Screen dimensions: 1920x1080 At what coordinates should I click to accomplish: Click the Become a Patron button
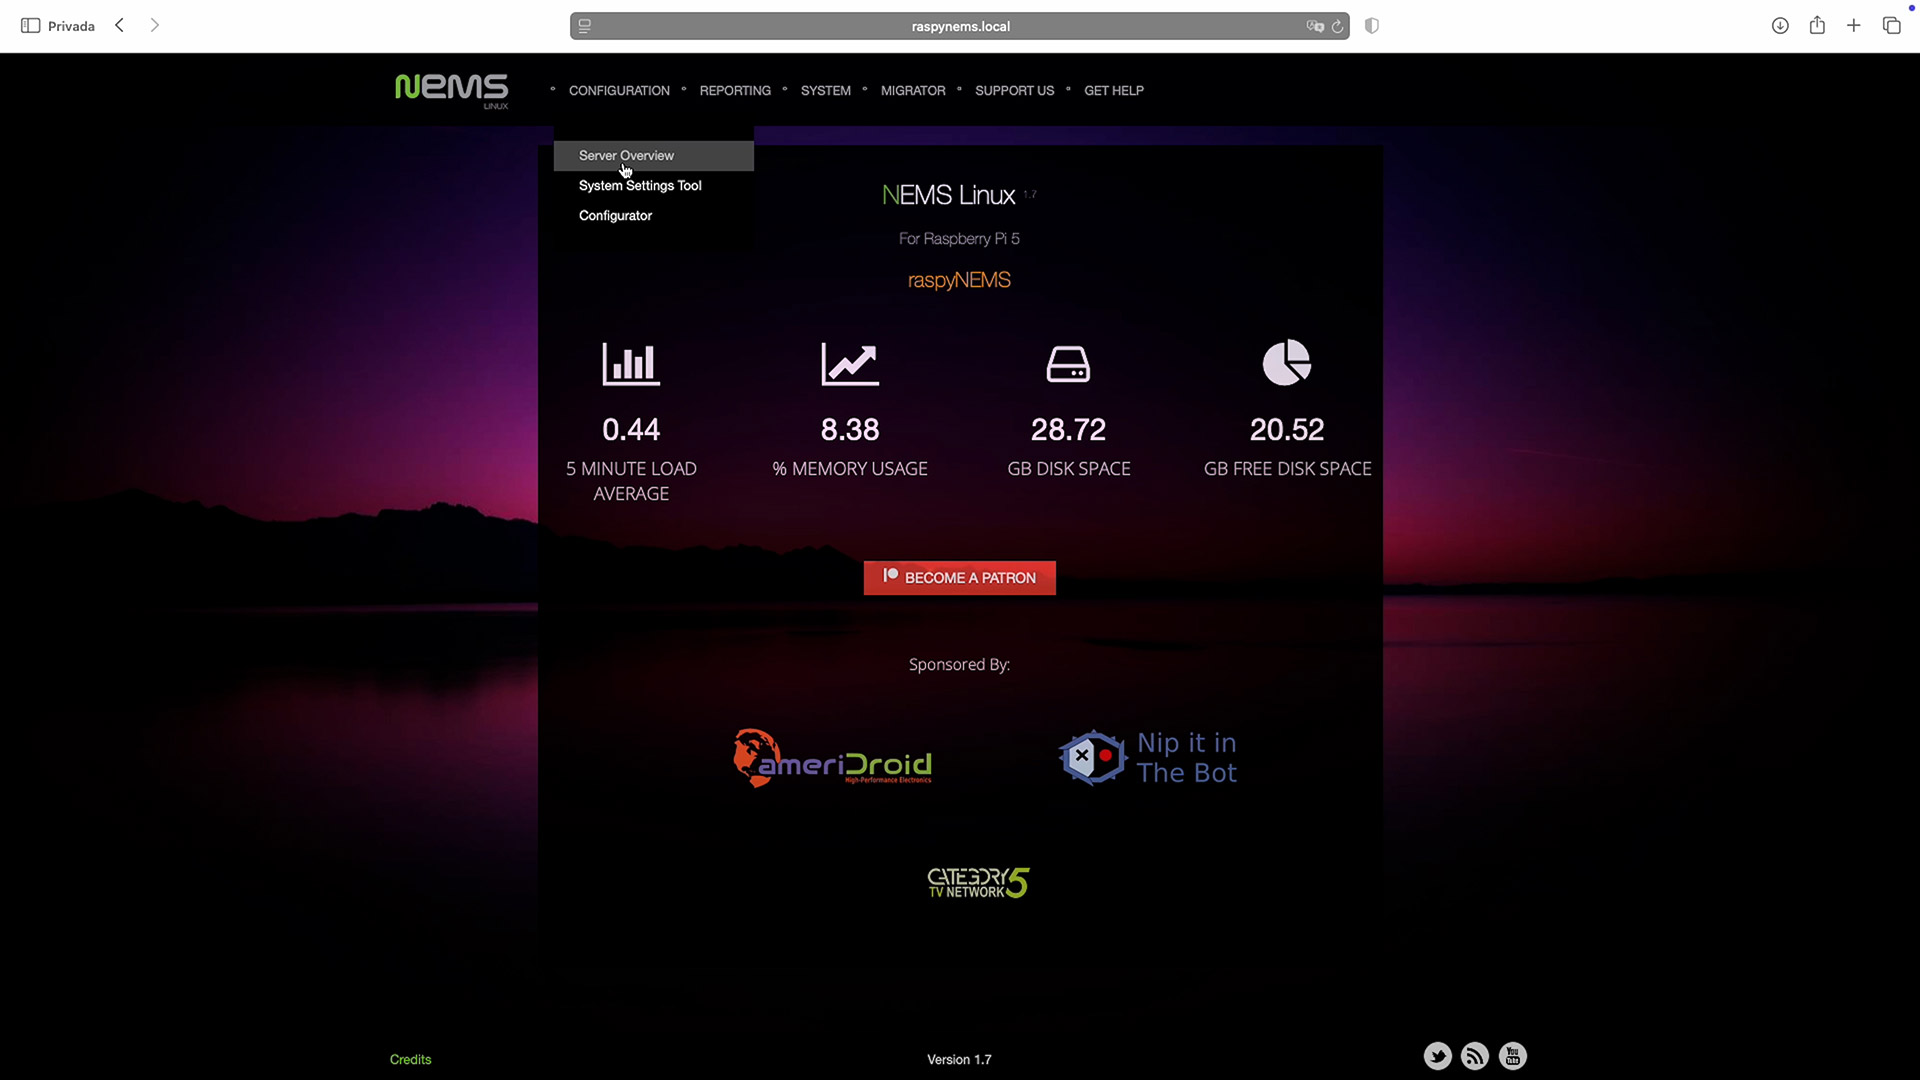tap(960, 578)
